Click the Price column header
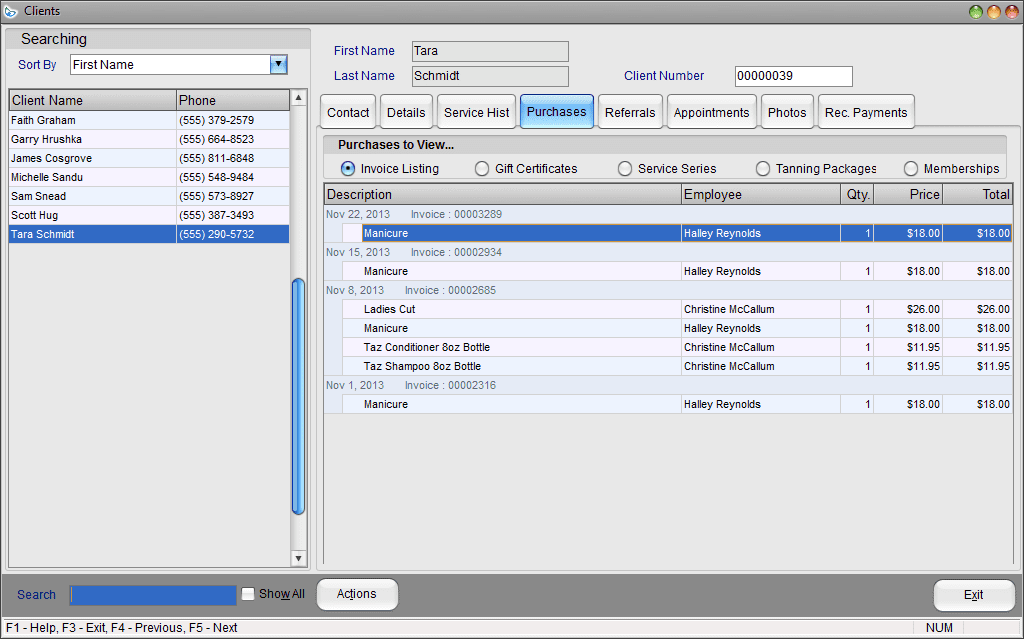The width and height of the screenshot is (1024, 639). tap(908, 194)
